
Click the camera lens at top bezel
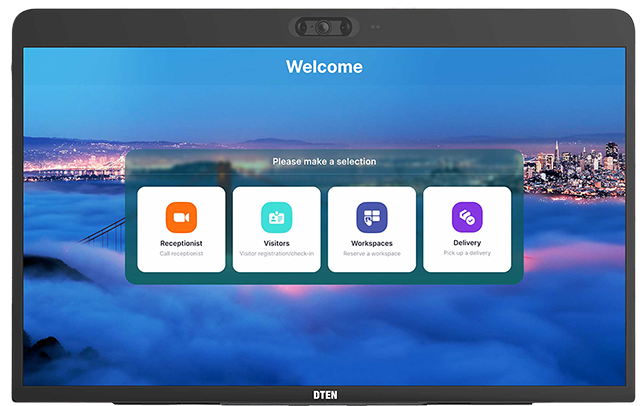[x=324, y=28]
